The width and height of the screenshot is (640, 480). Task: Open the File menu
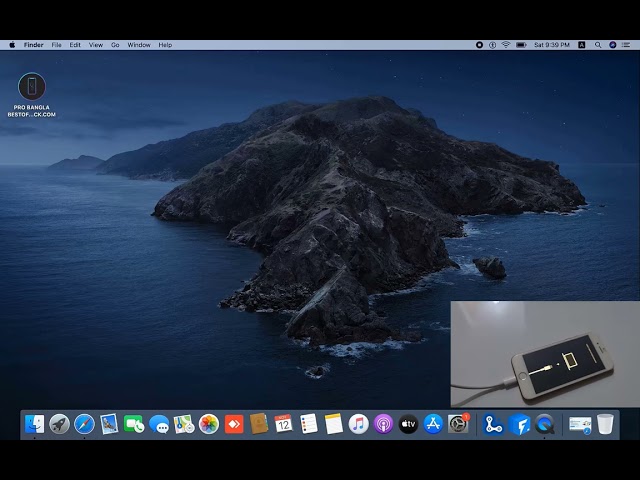56,45
